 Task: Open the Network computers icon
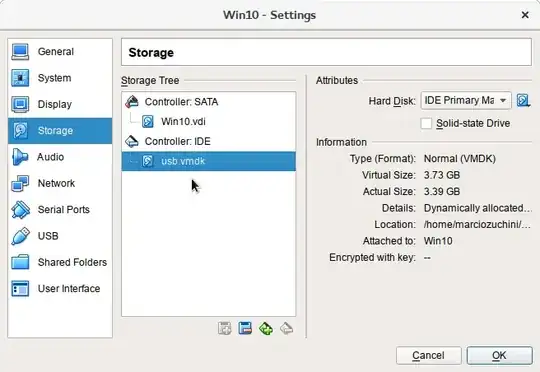click(x=20, y=183)
